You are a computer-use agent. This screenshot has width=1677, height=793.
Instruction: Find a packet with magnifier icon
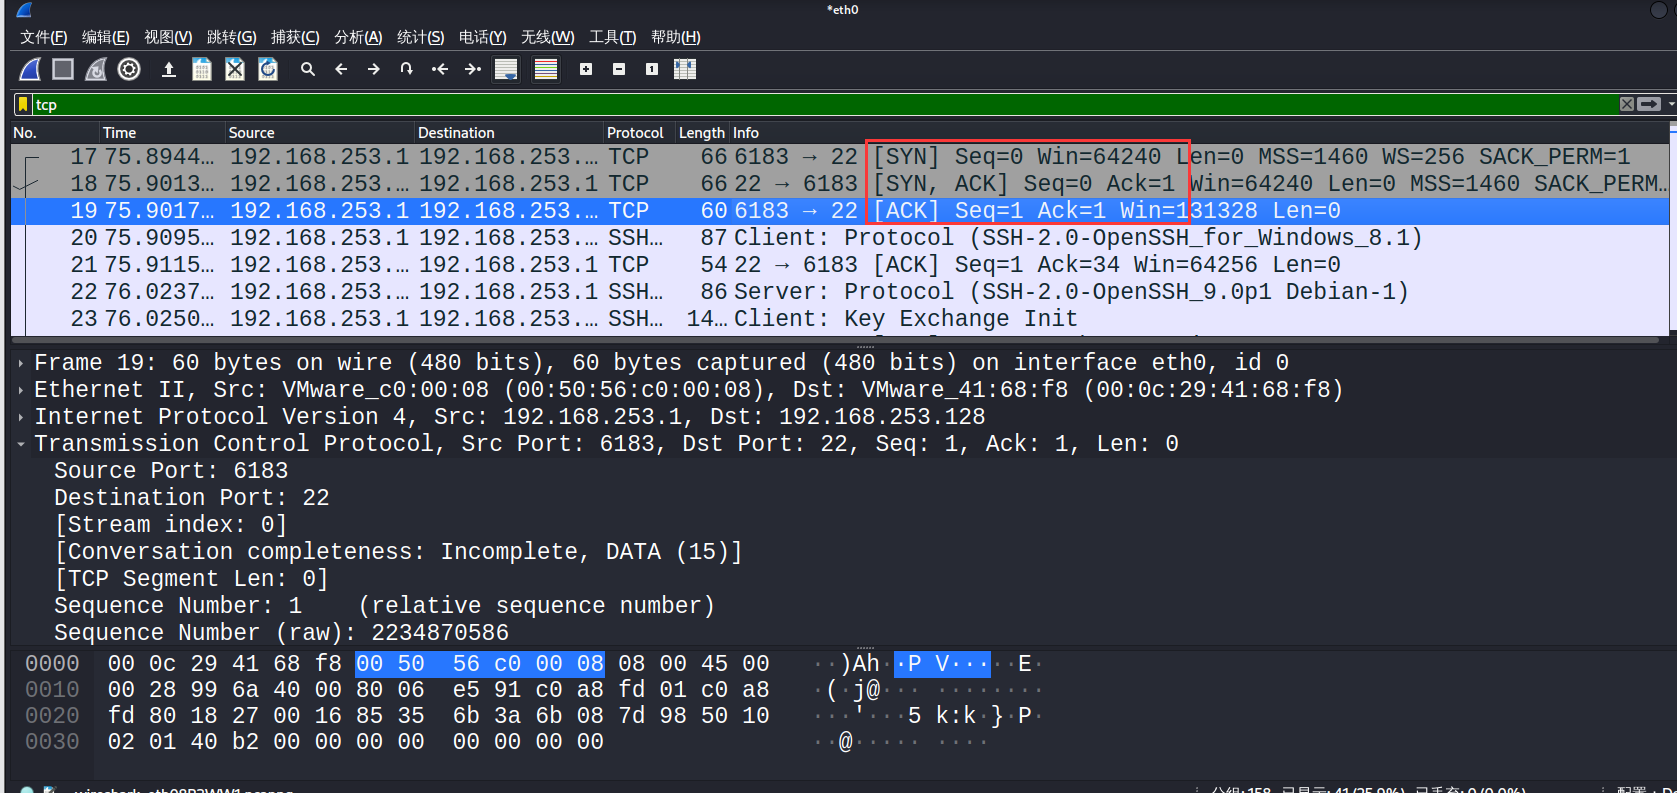308,69
